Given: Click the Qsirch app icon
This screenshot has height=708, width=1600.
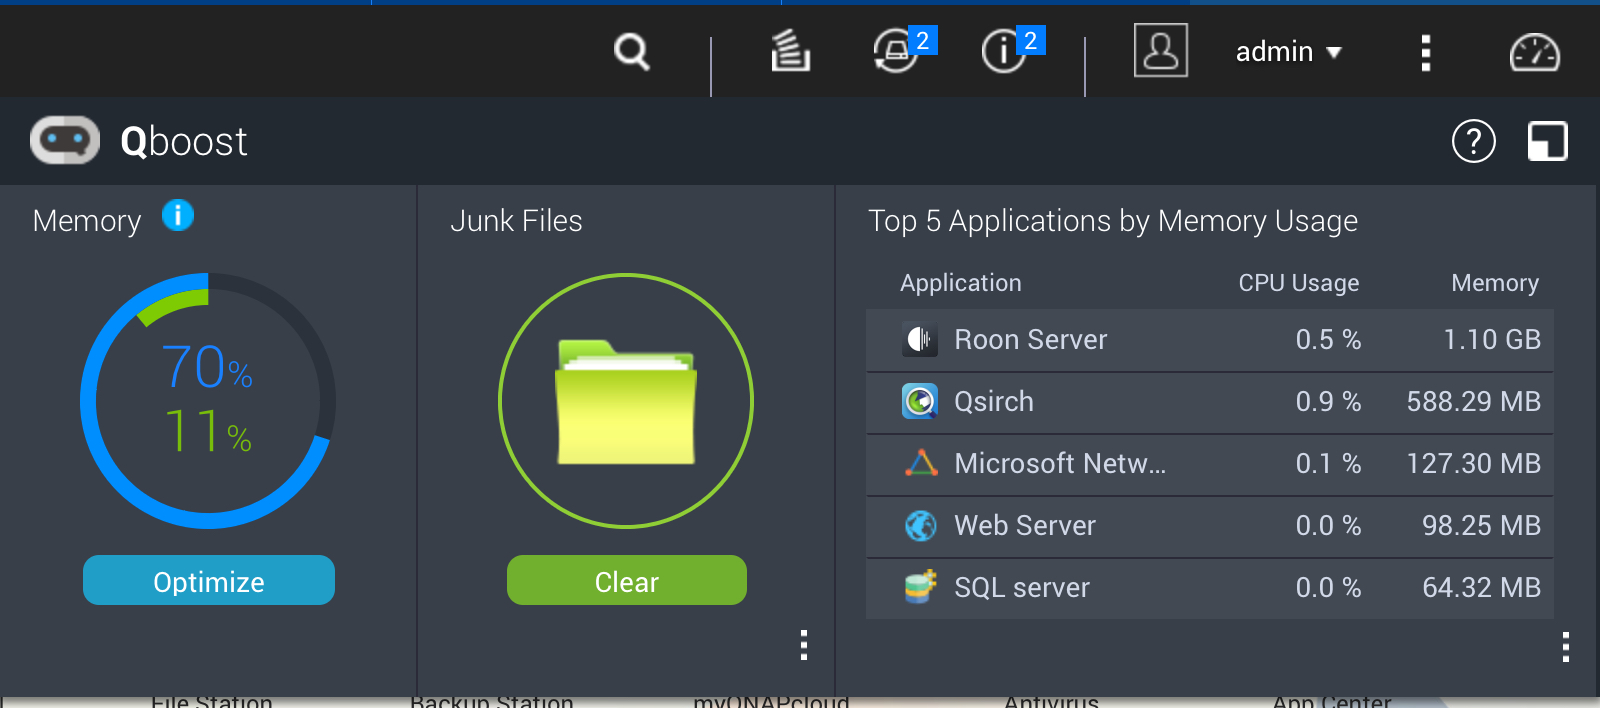Looking at the screenshot, I should tap(920, 402).
